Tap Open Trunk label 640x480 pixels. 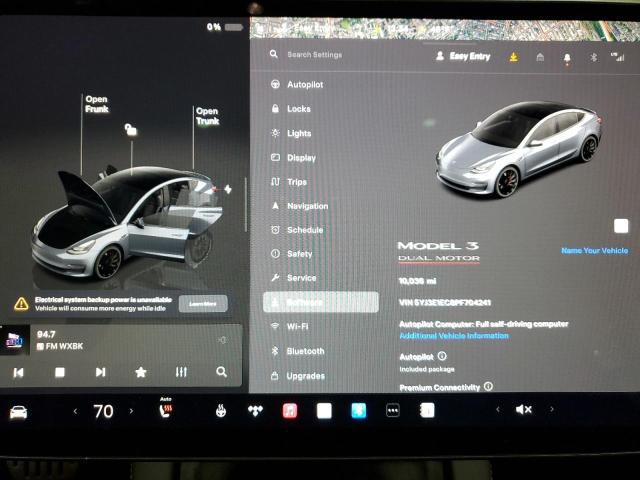[207, 116]
